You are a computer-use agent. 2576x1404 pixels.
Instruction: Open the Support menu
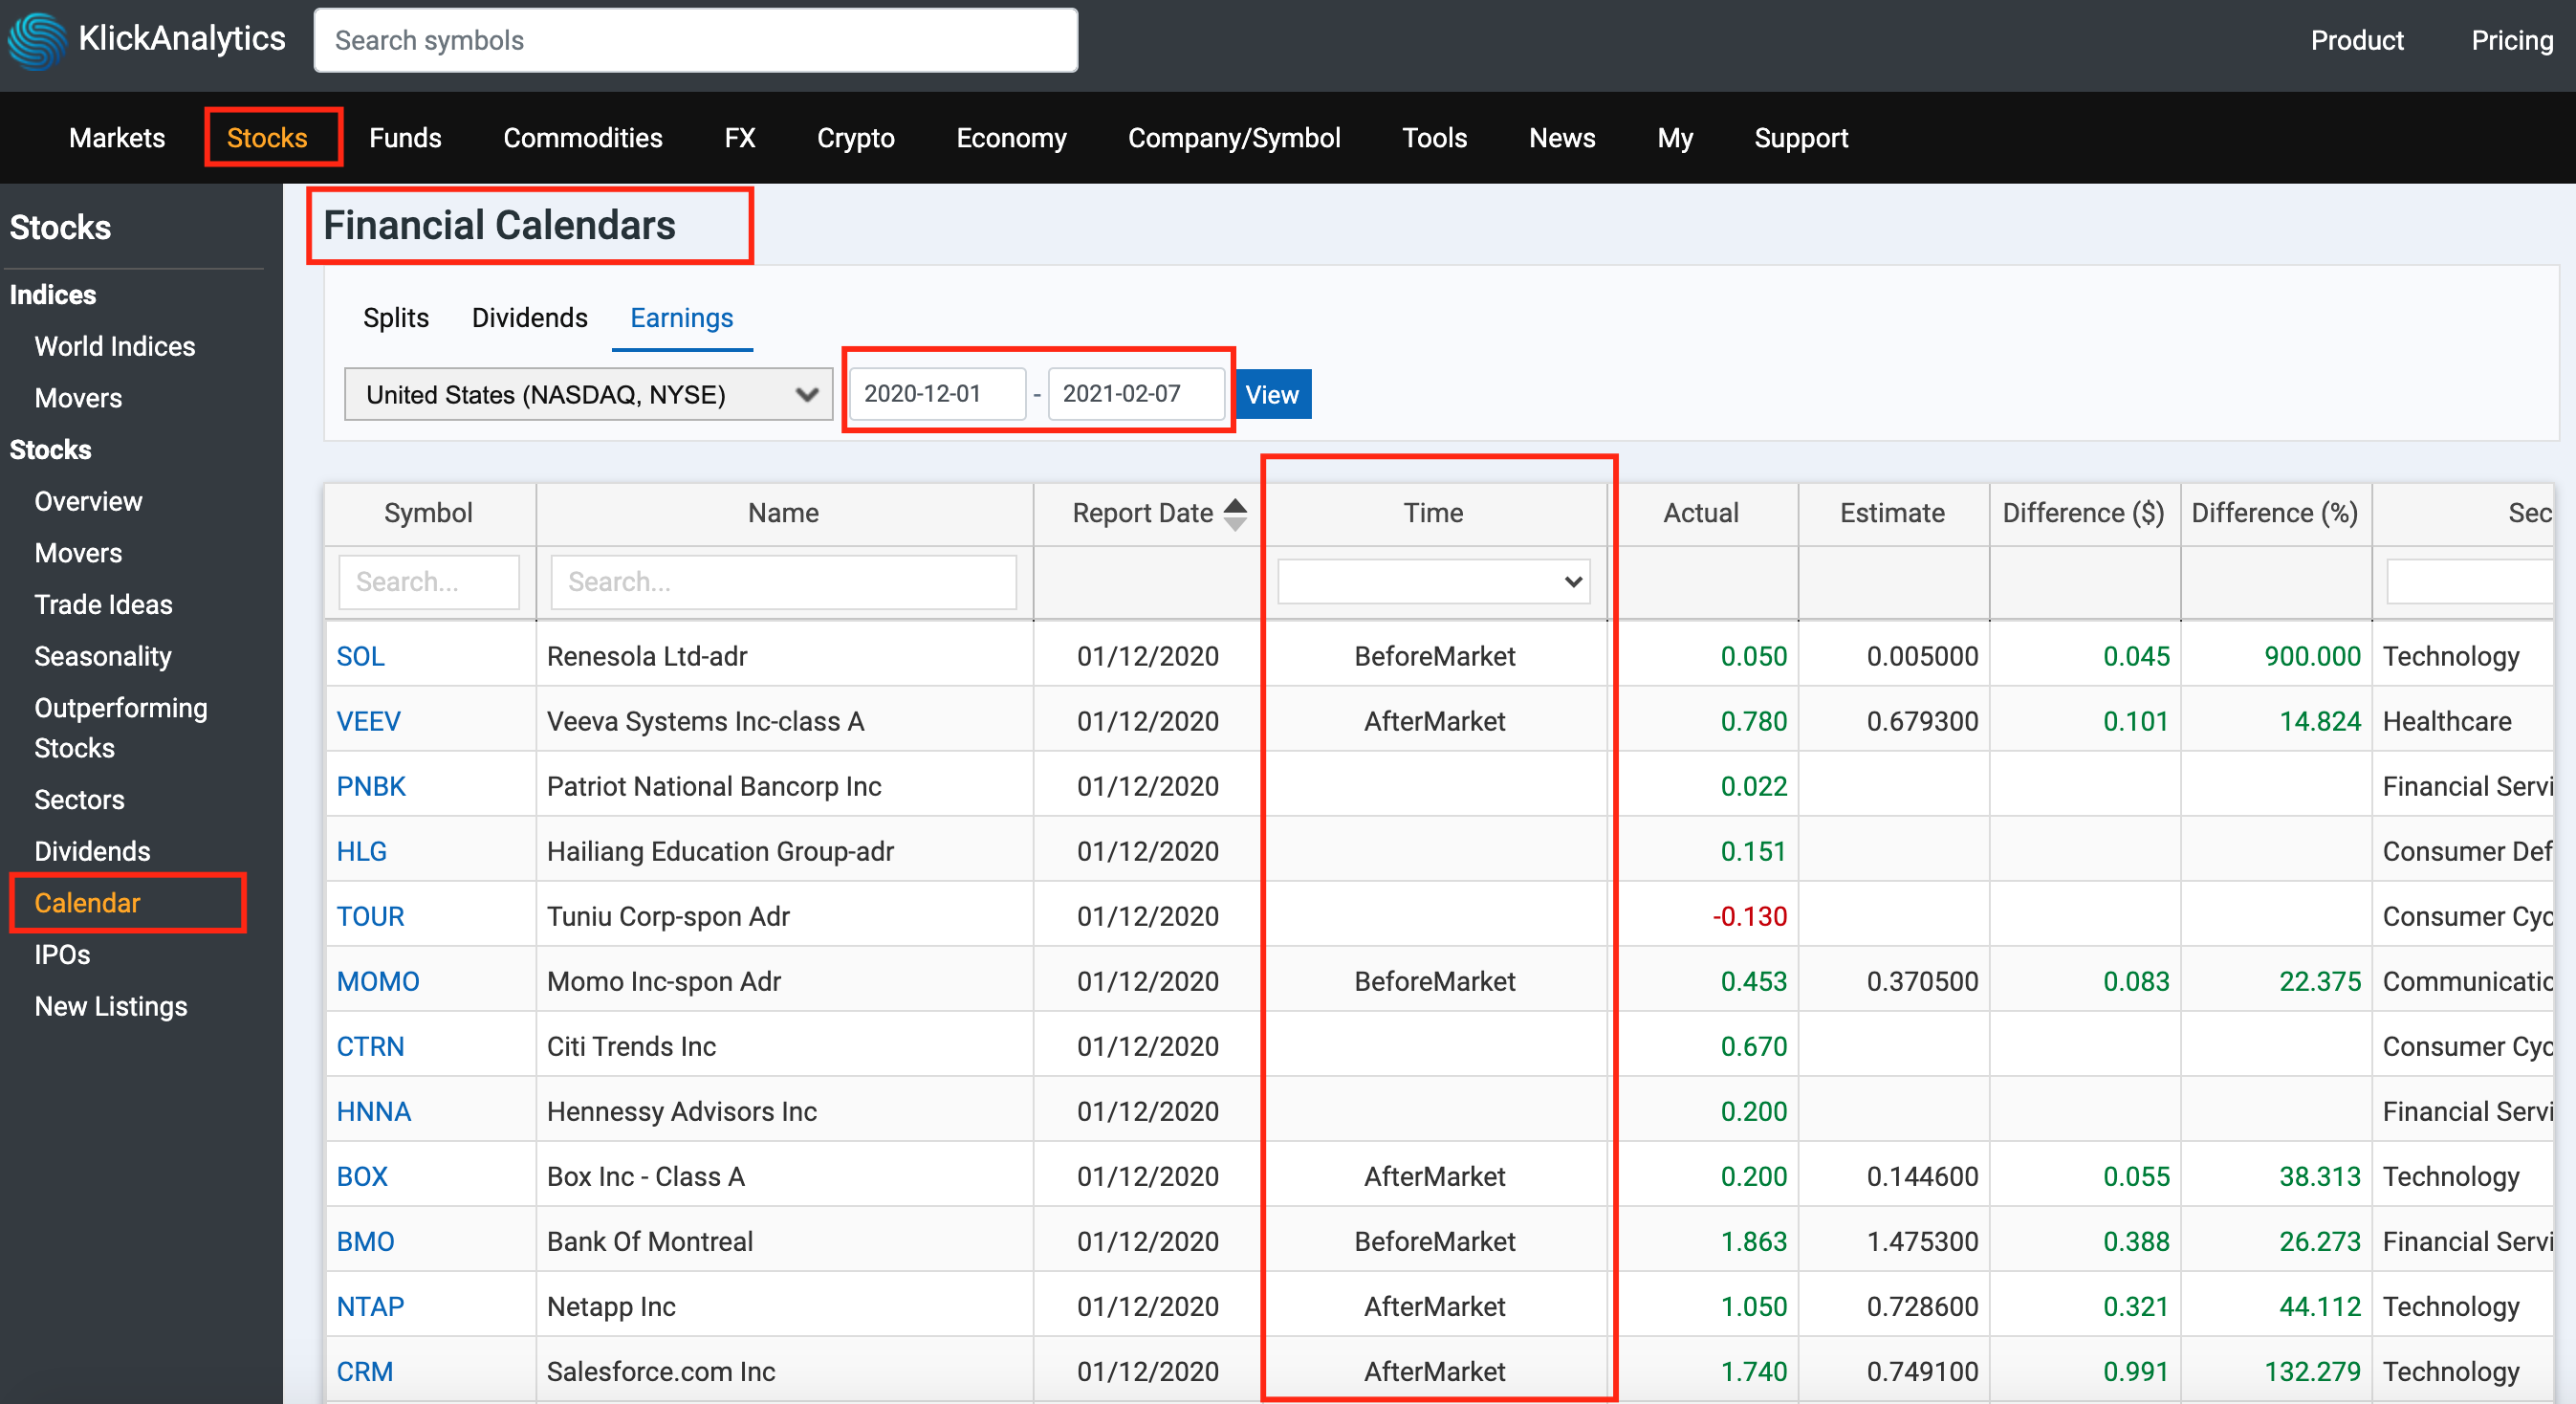[x=1801, y=138]
